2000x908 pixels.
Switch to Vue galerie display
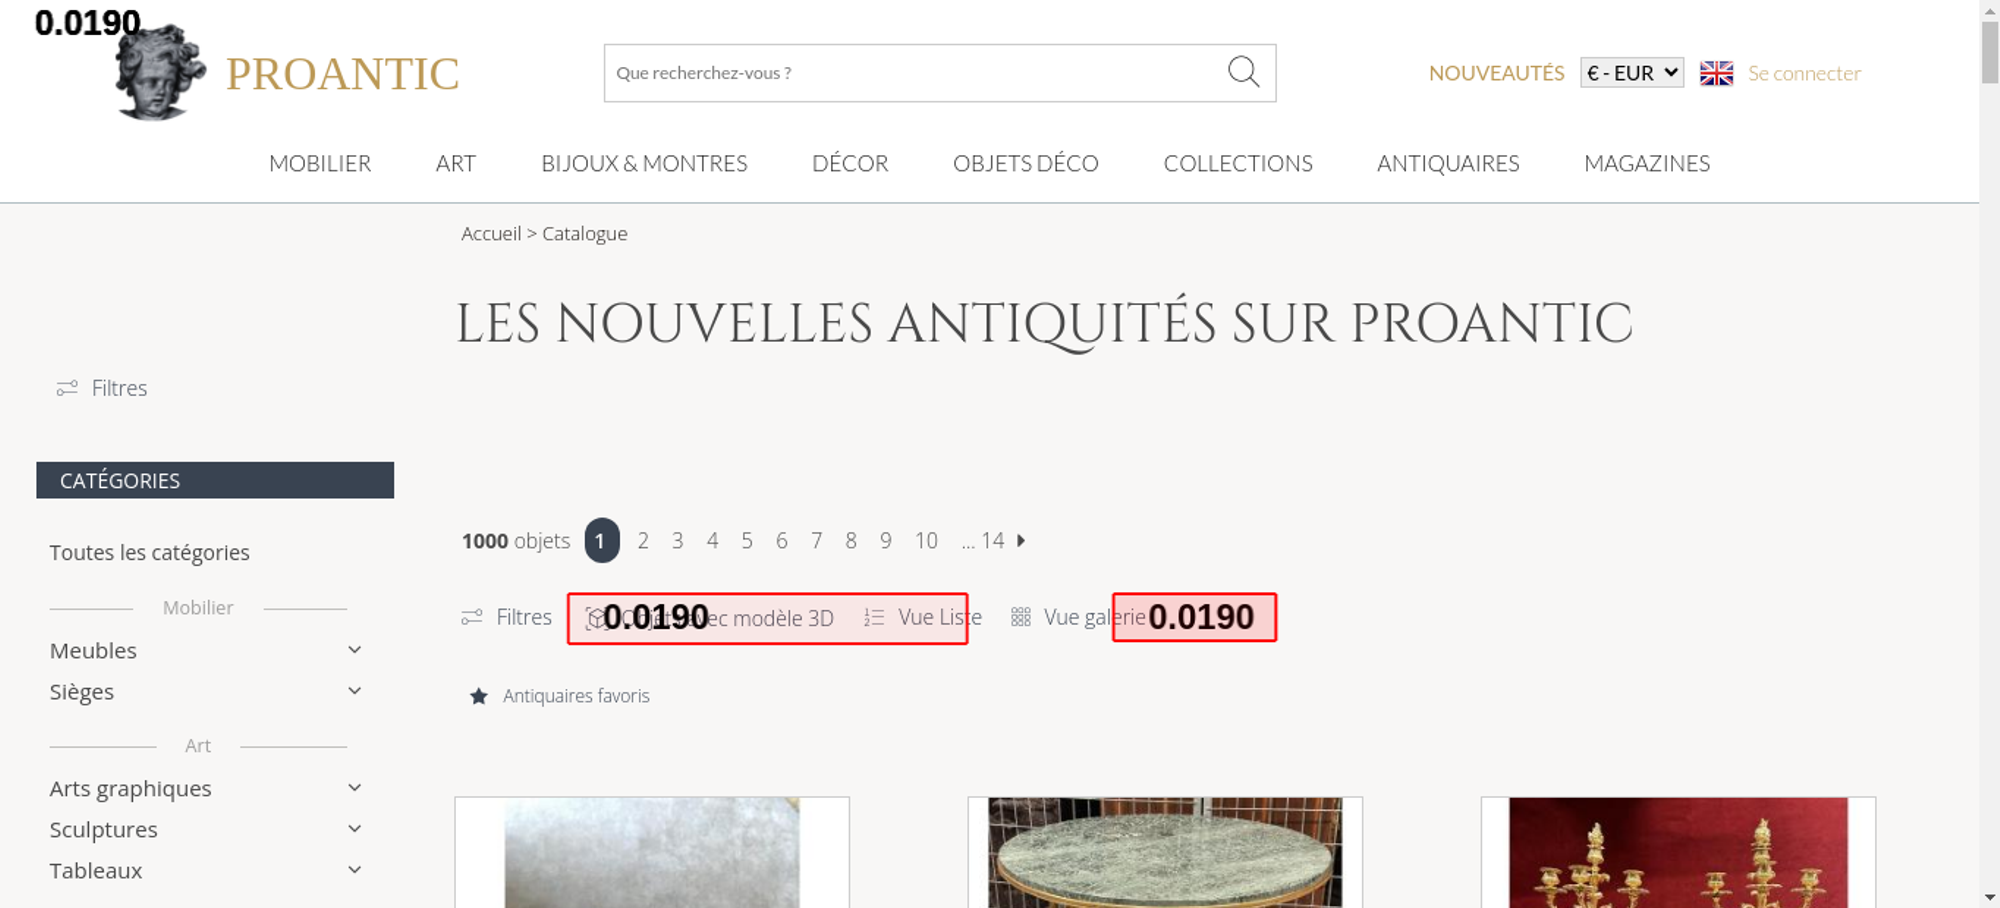click(1093, 618)
